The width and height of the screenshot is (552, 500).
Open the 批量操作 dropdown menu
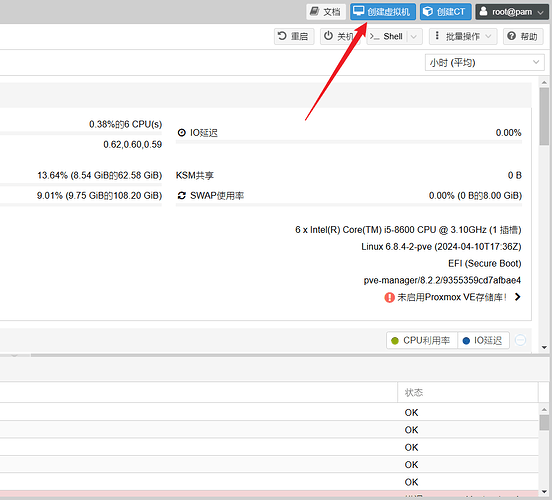pos(463,36)
